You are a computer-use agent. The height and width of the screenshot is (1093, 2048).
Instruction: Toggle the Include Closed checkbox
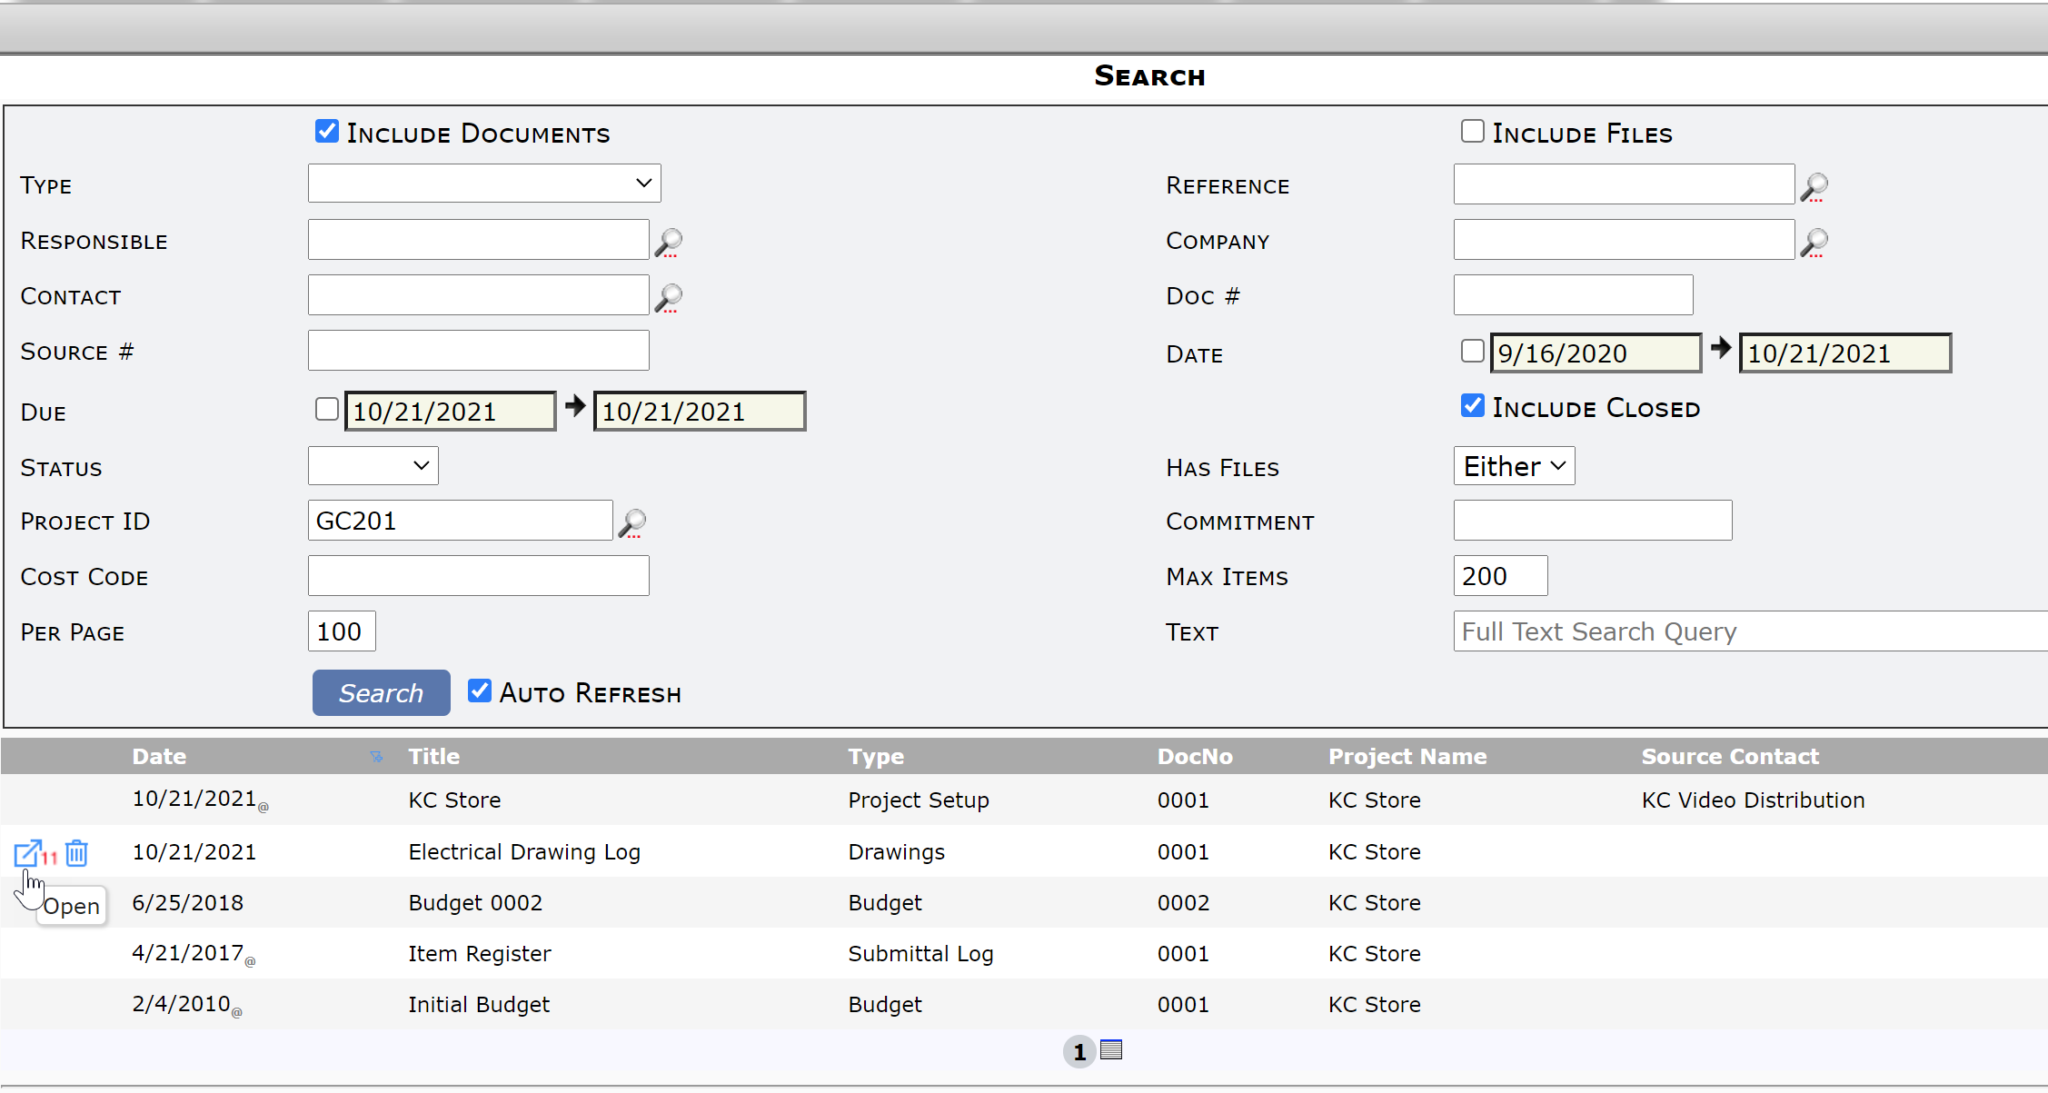1470,409
